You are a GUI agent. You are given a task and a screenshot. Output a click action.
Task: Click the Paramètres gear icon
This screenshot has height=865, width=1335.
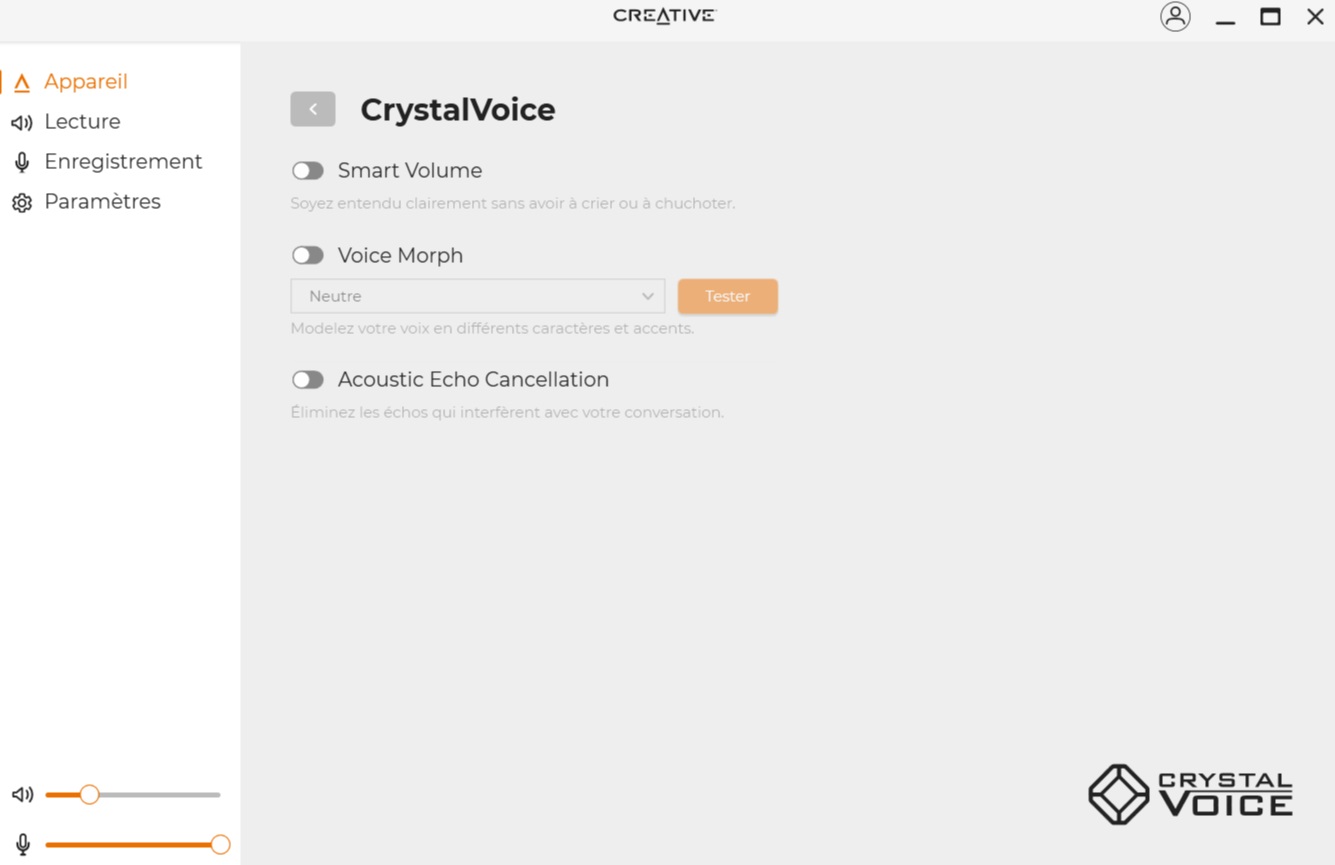point(21,203)
